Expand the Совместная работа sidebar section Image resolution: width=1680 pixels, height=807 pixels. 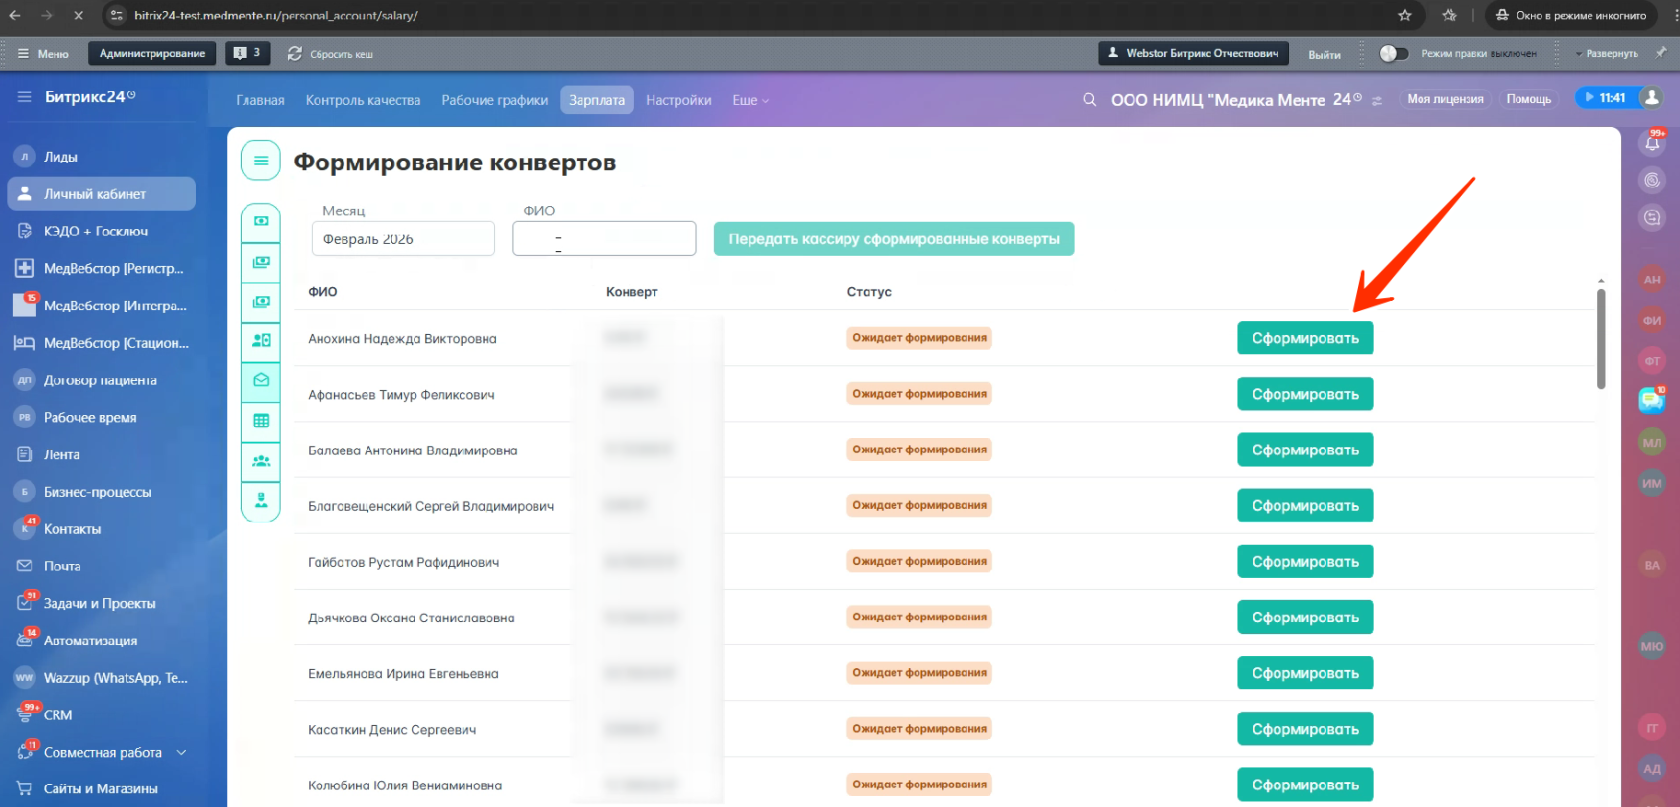pos(181,752)
